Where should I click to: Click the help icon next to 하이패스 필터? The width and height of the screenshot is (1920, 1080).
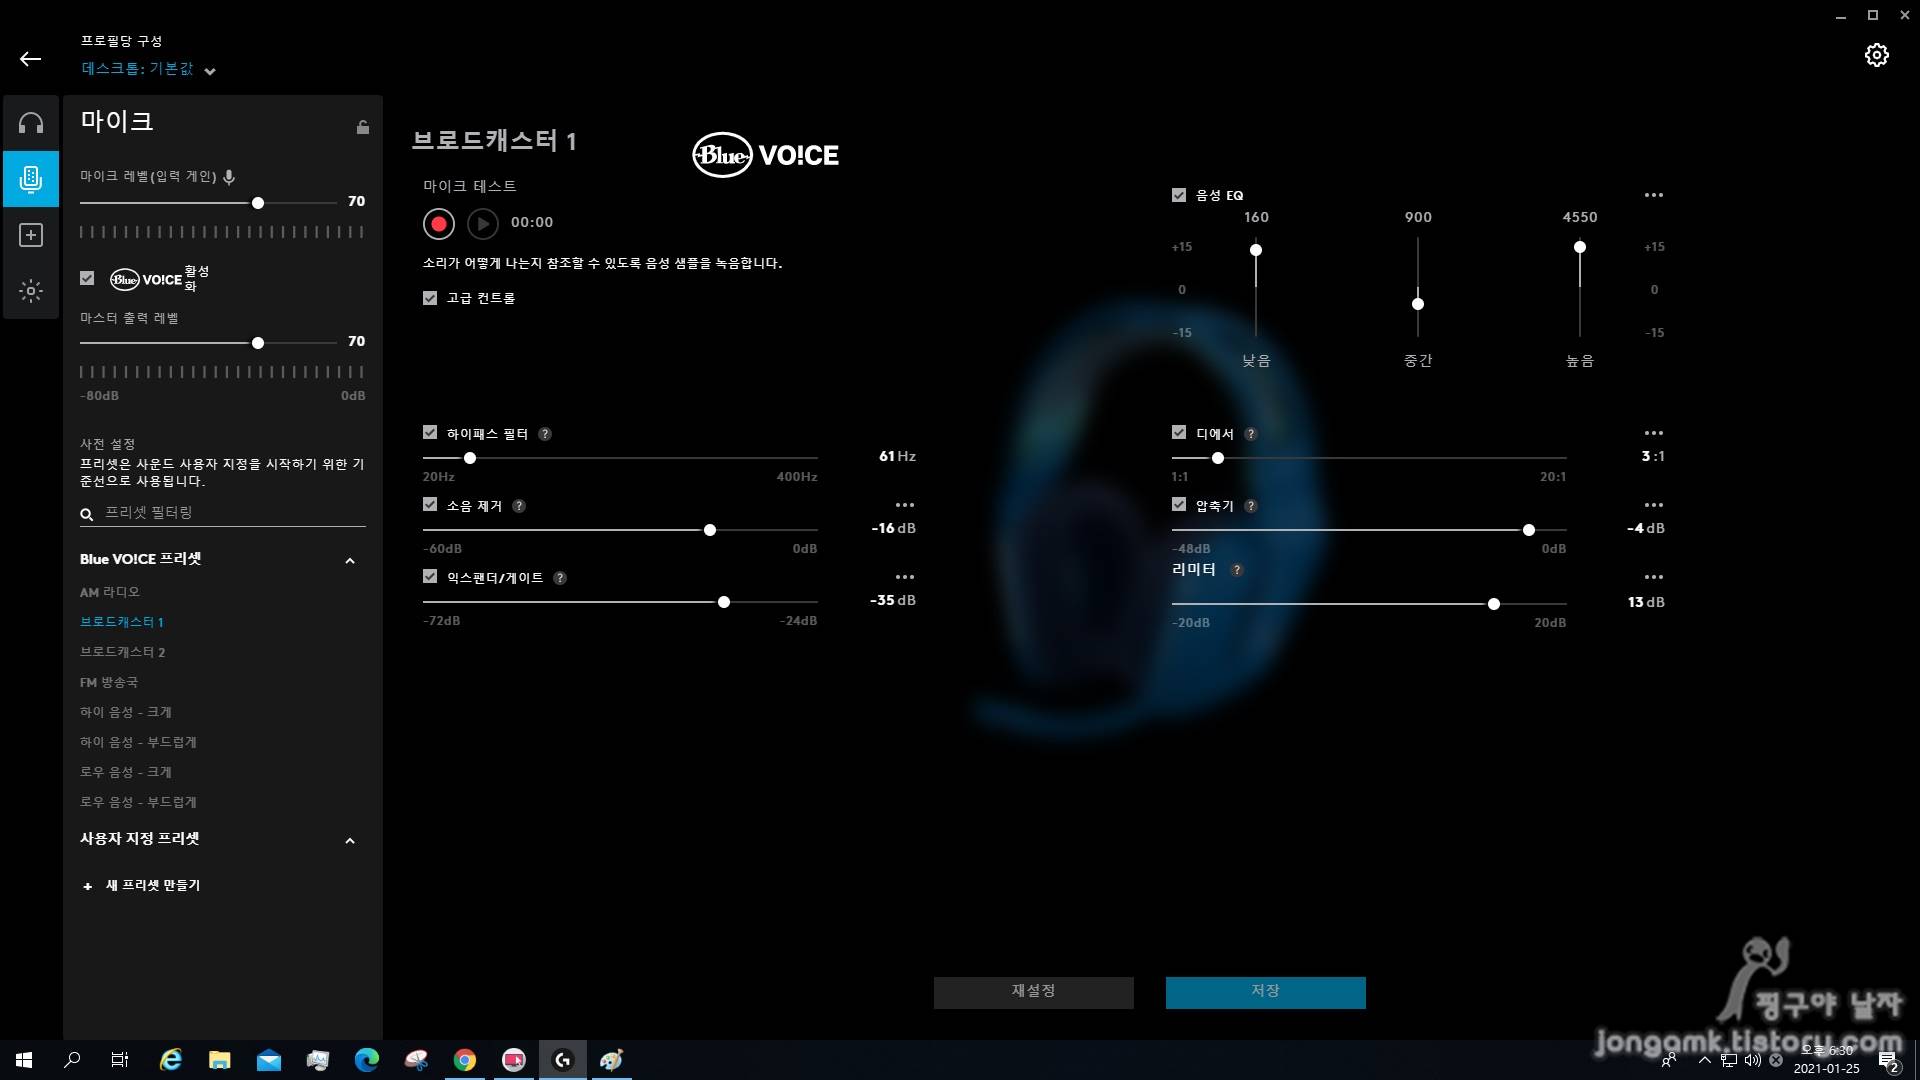[x=545, y=434]
